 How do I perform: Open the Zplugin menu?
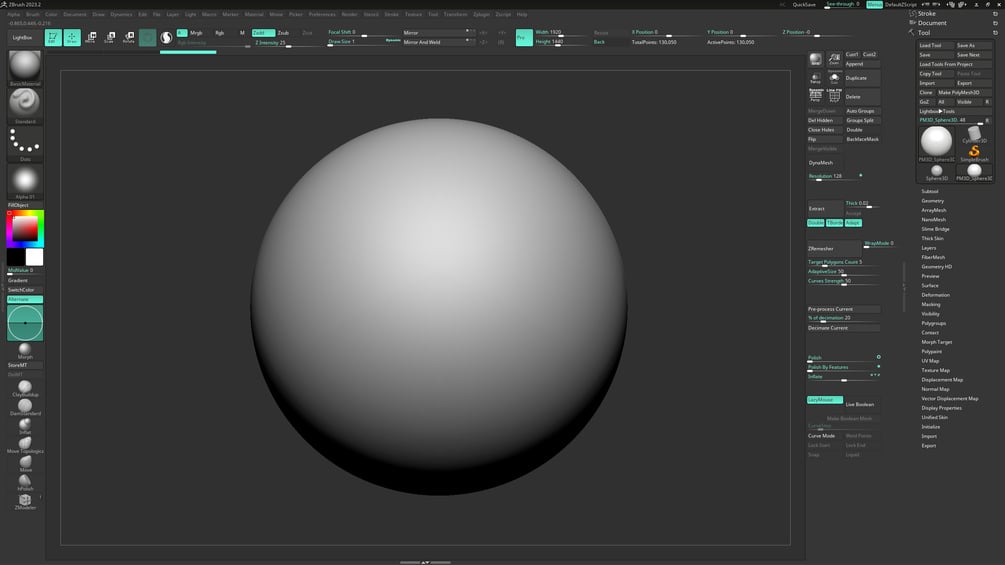click(x=481, y=14)
